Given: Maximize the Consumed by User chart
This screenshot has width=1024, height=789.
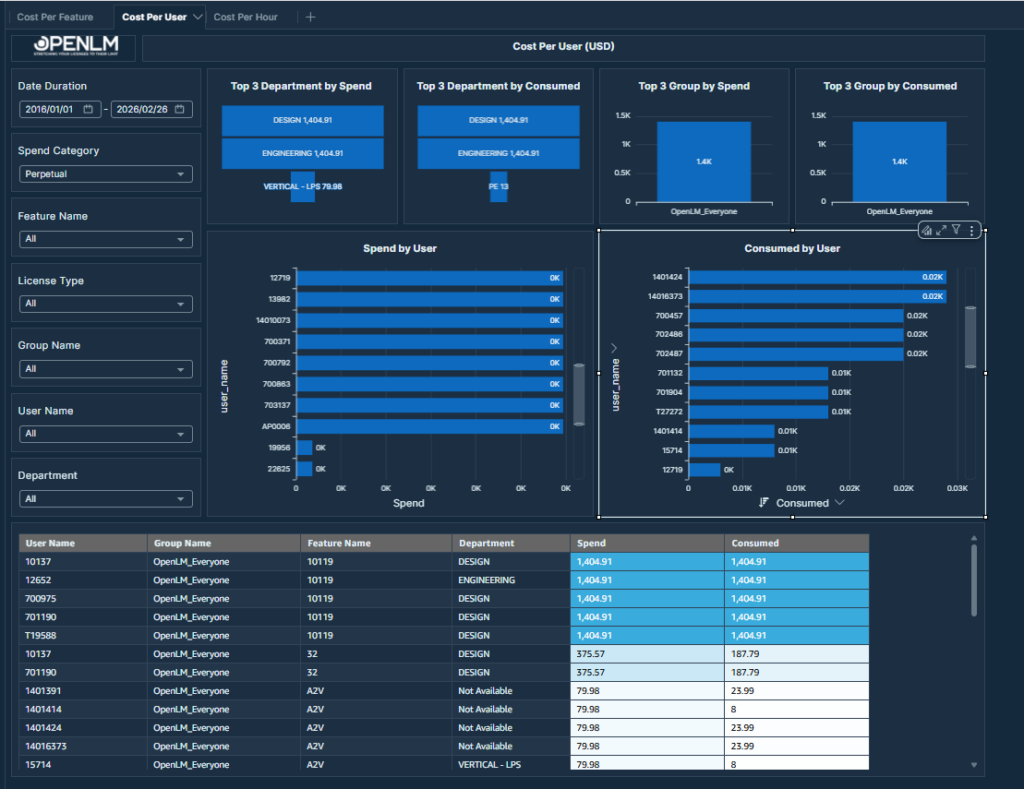Looking at the screenshot, I should (x=941, y=231).
